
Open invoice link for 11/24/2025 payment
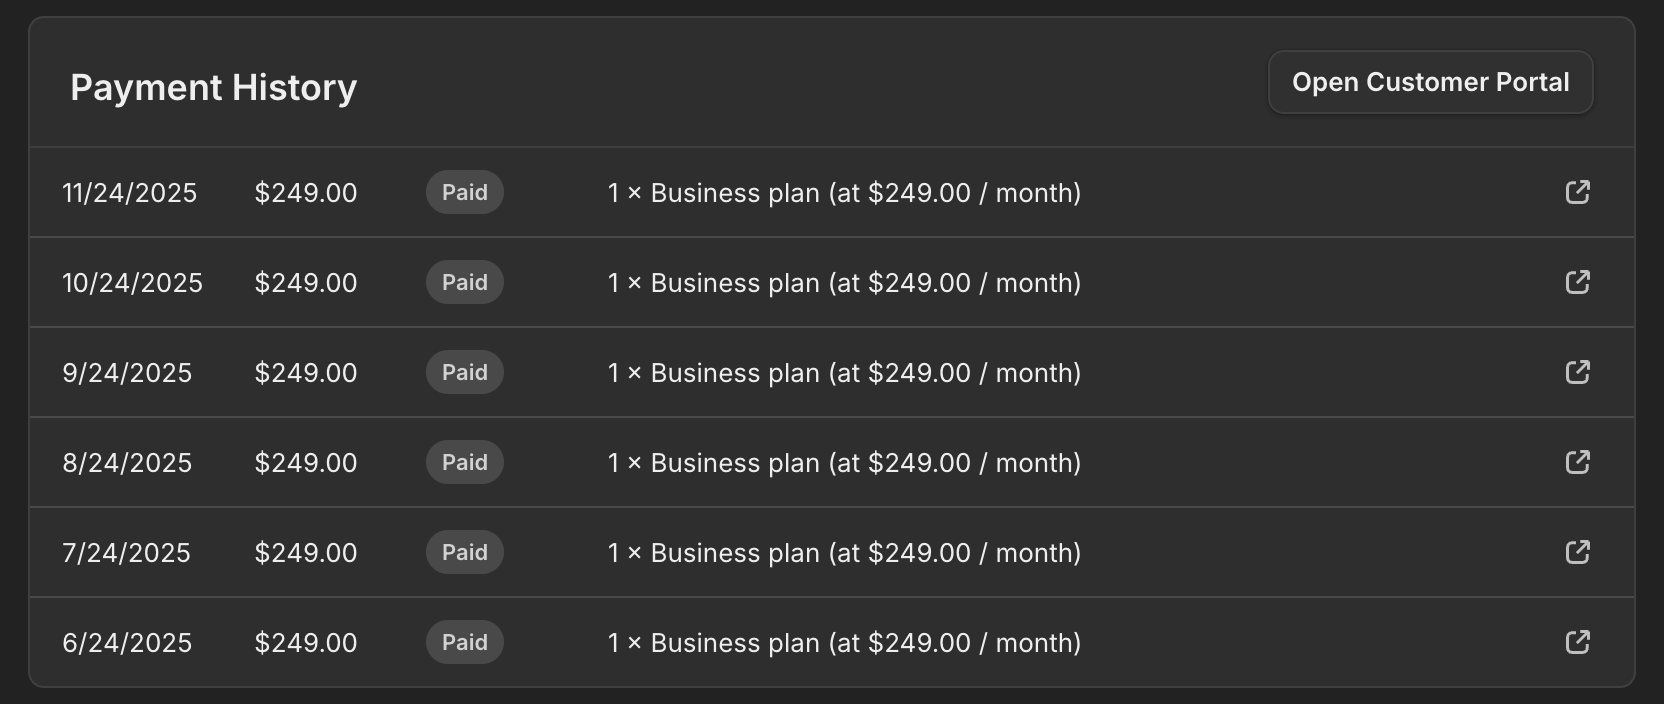(1577, 192)
